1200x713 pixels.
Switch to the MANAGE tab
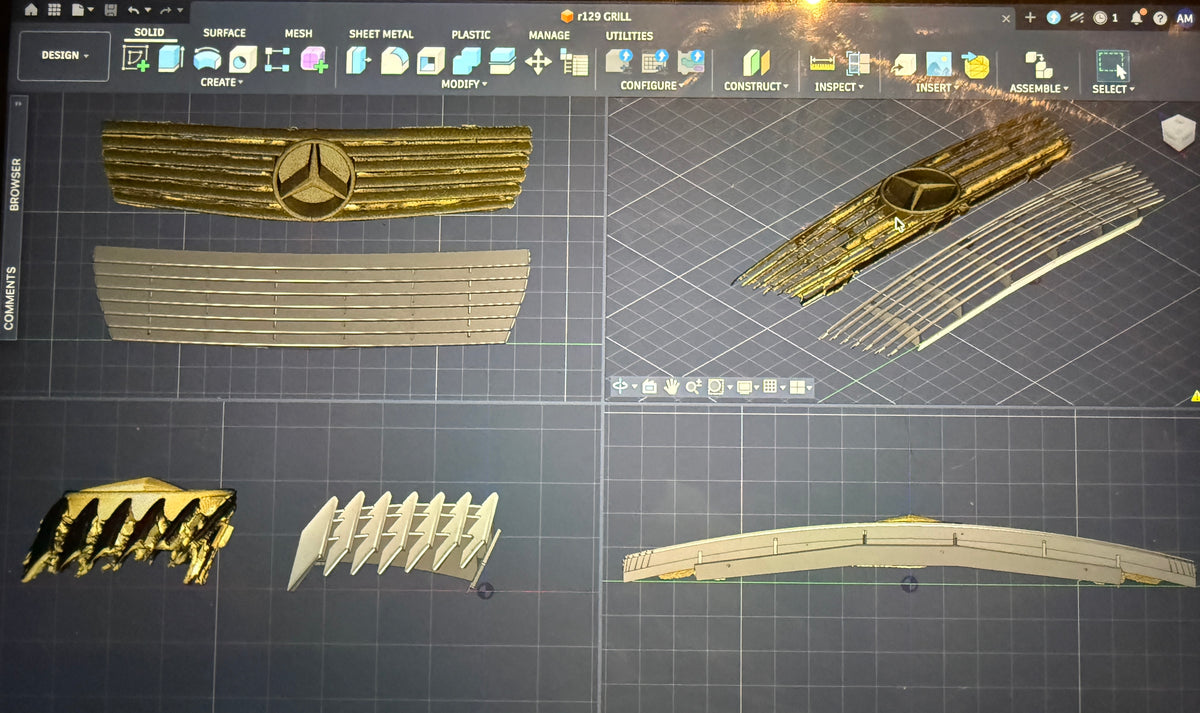point(549,35)
